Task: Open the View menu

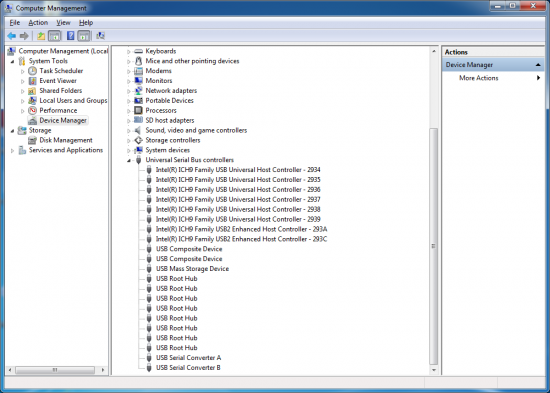Action: [63, 23]
